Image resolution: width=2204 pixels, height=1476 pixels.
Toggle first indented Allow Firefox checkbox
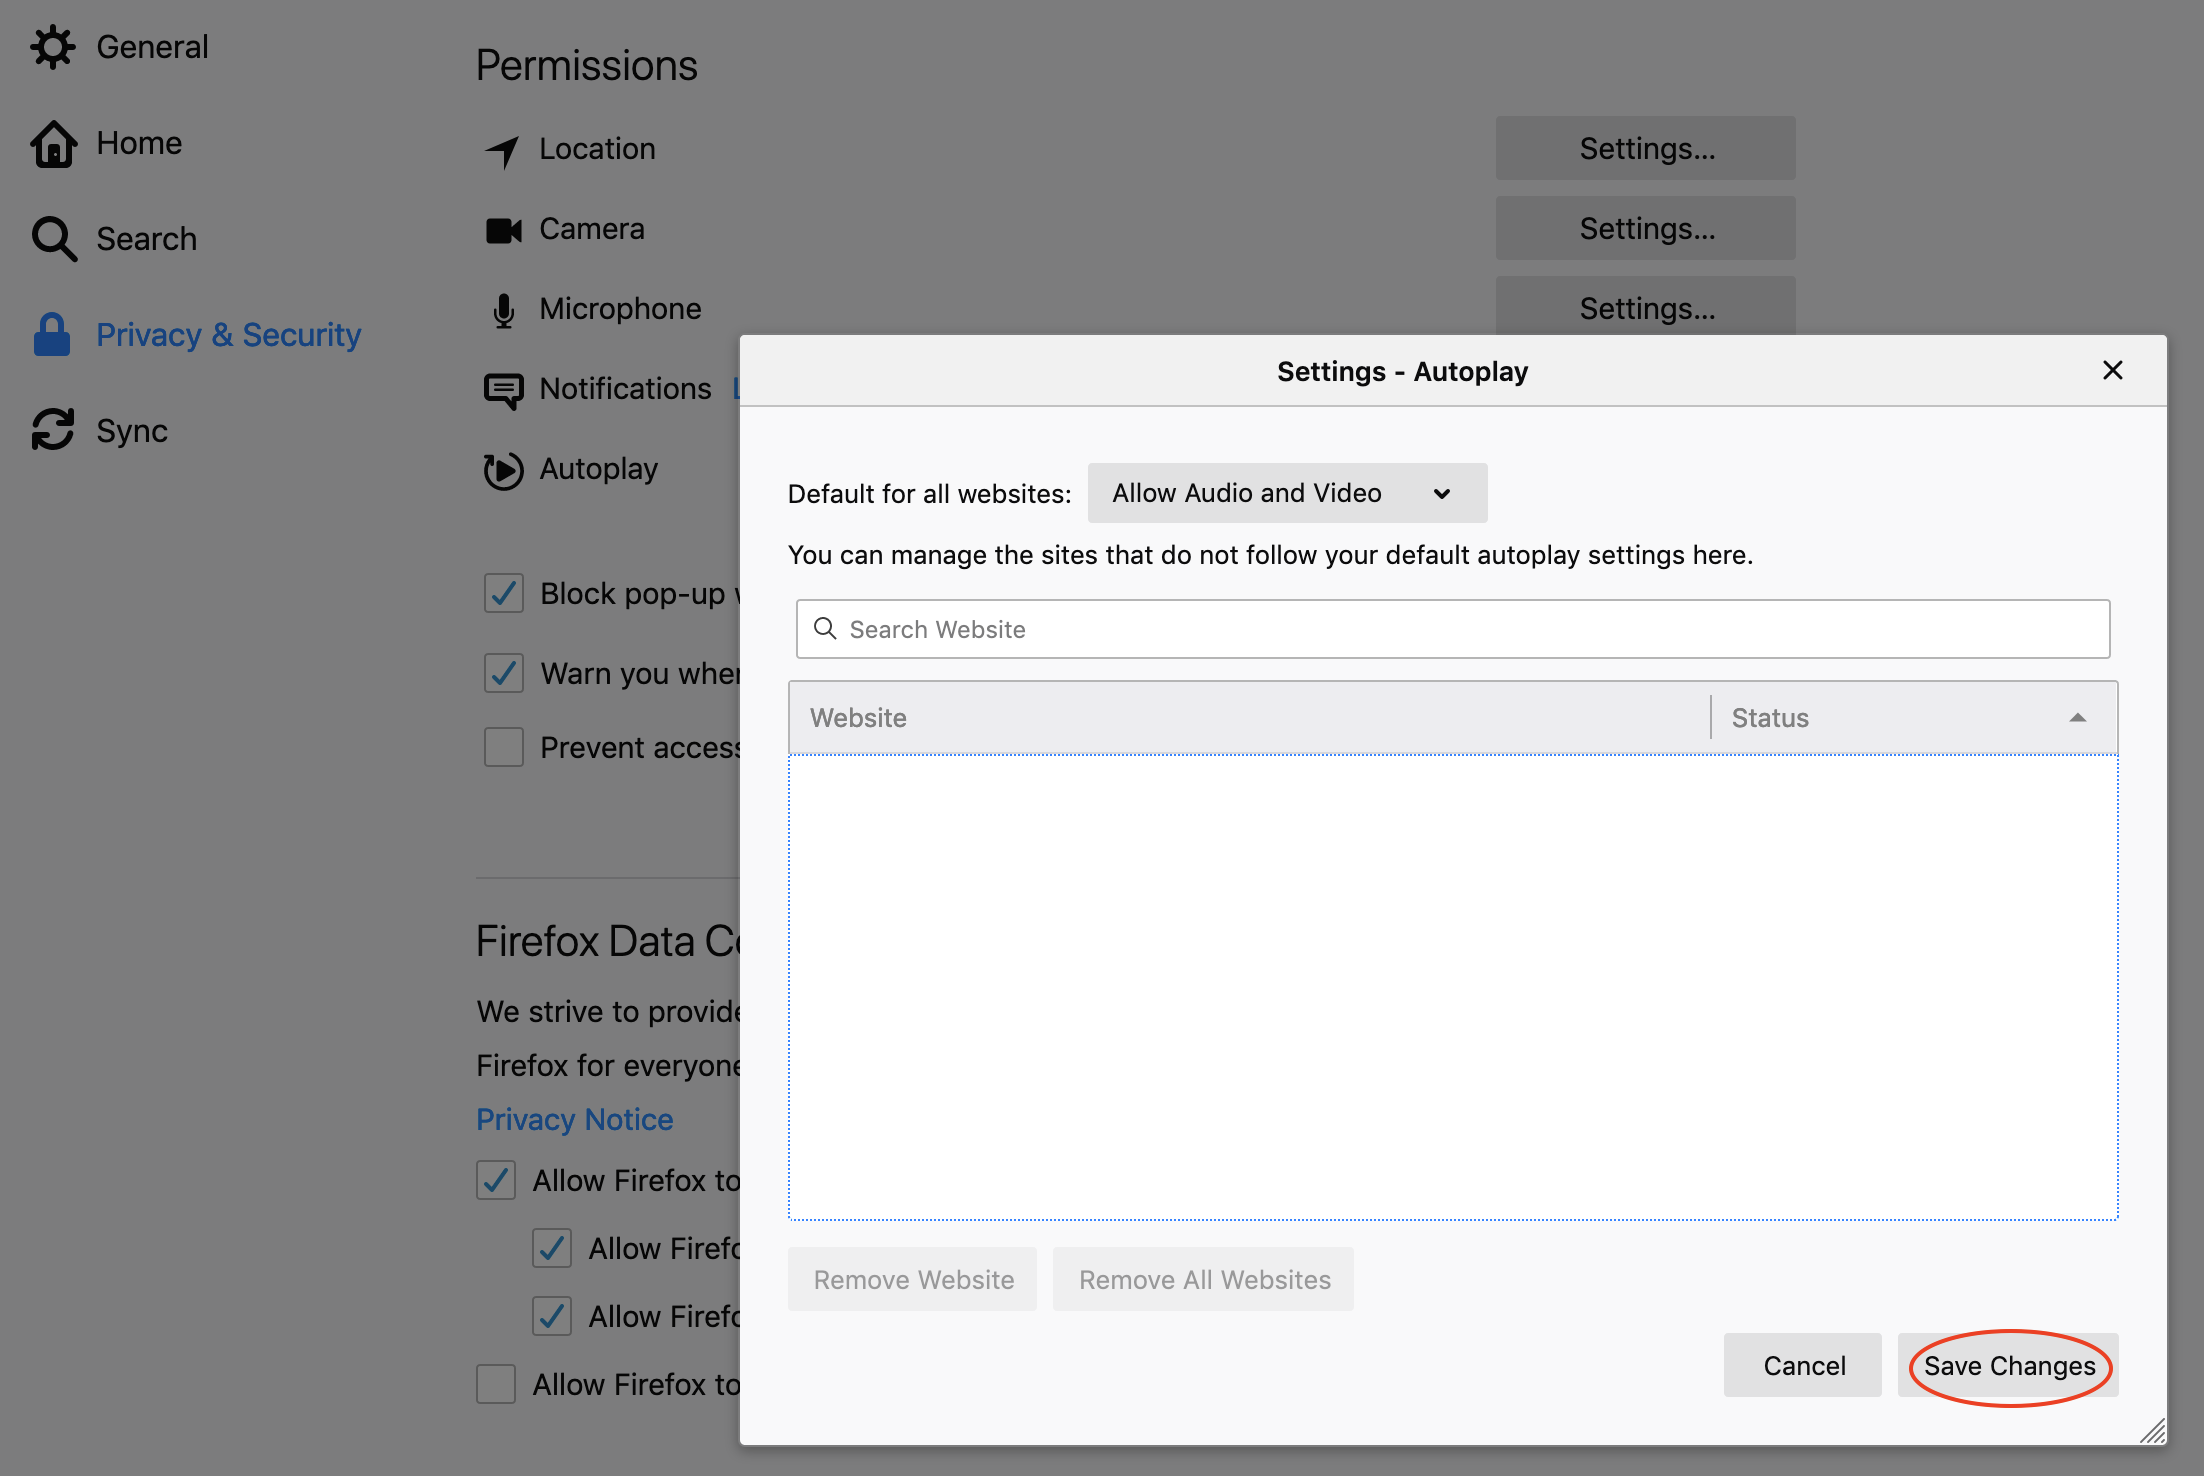tap(552, 1248)
